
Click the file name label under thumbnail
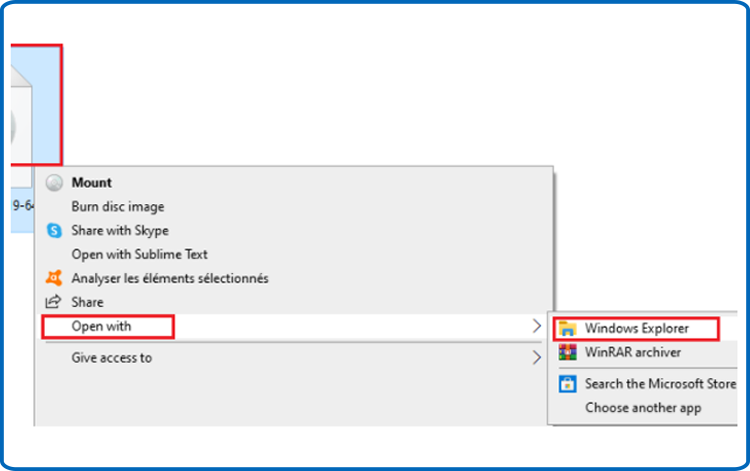(22, 206)
